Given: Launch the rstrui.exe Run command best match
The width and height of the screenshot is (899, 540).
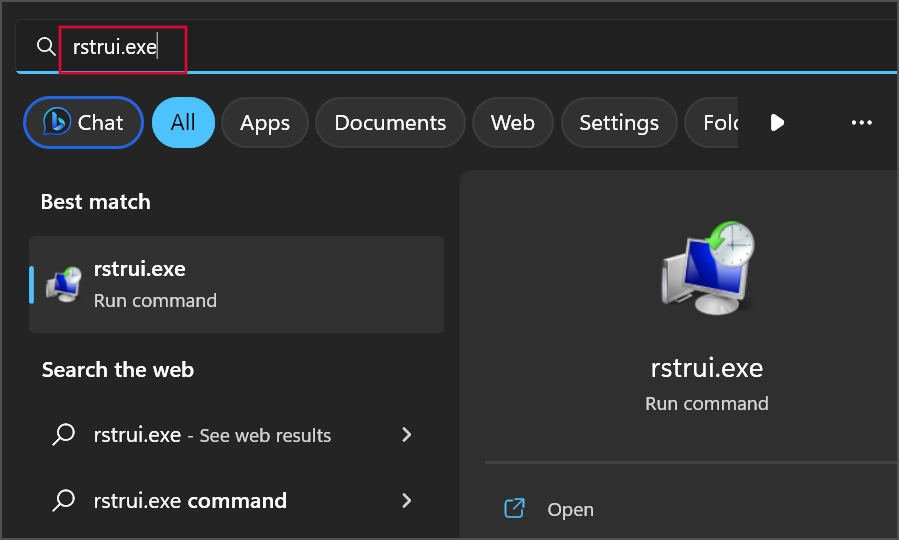Looking at the screenshot, I should pos(237,284).
